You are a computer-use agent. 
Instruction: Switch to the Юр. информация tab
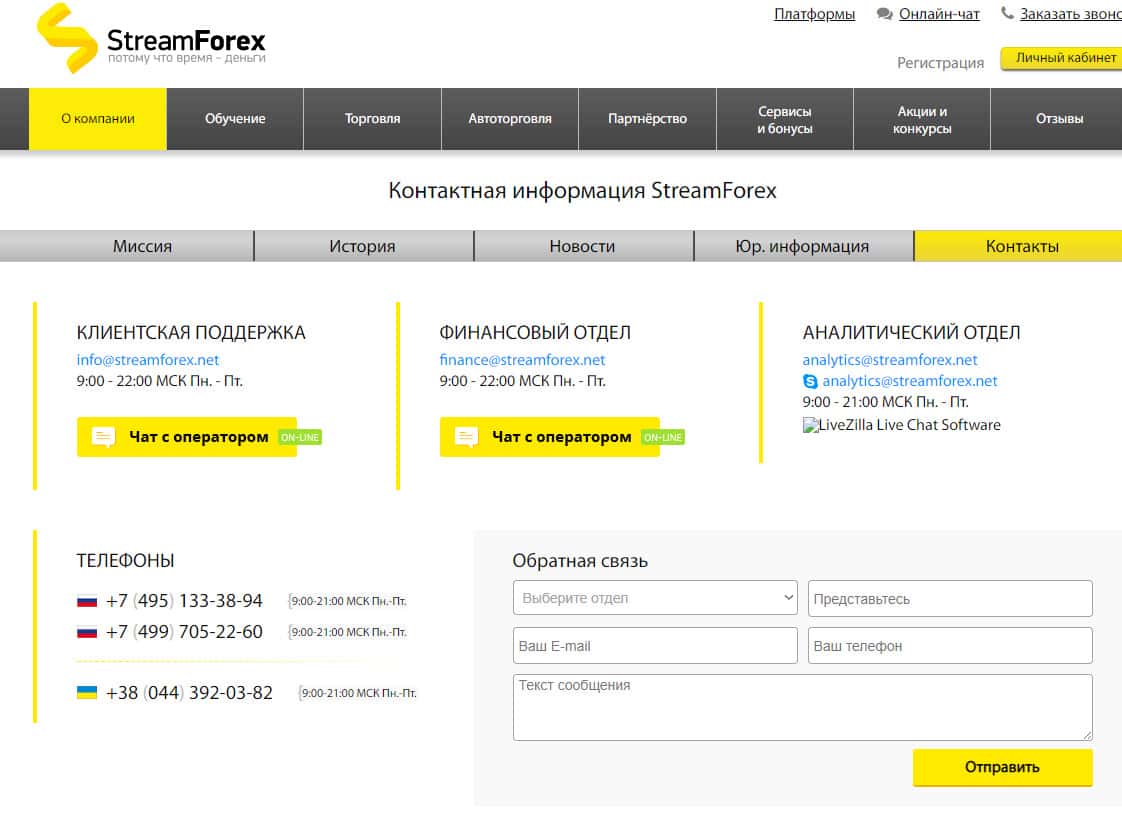[x=802, y=246]
